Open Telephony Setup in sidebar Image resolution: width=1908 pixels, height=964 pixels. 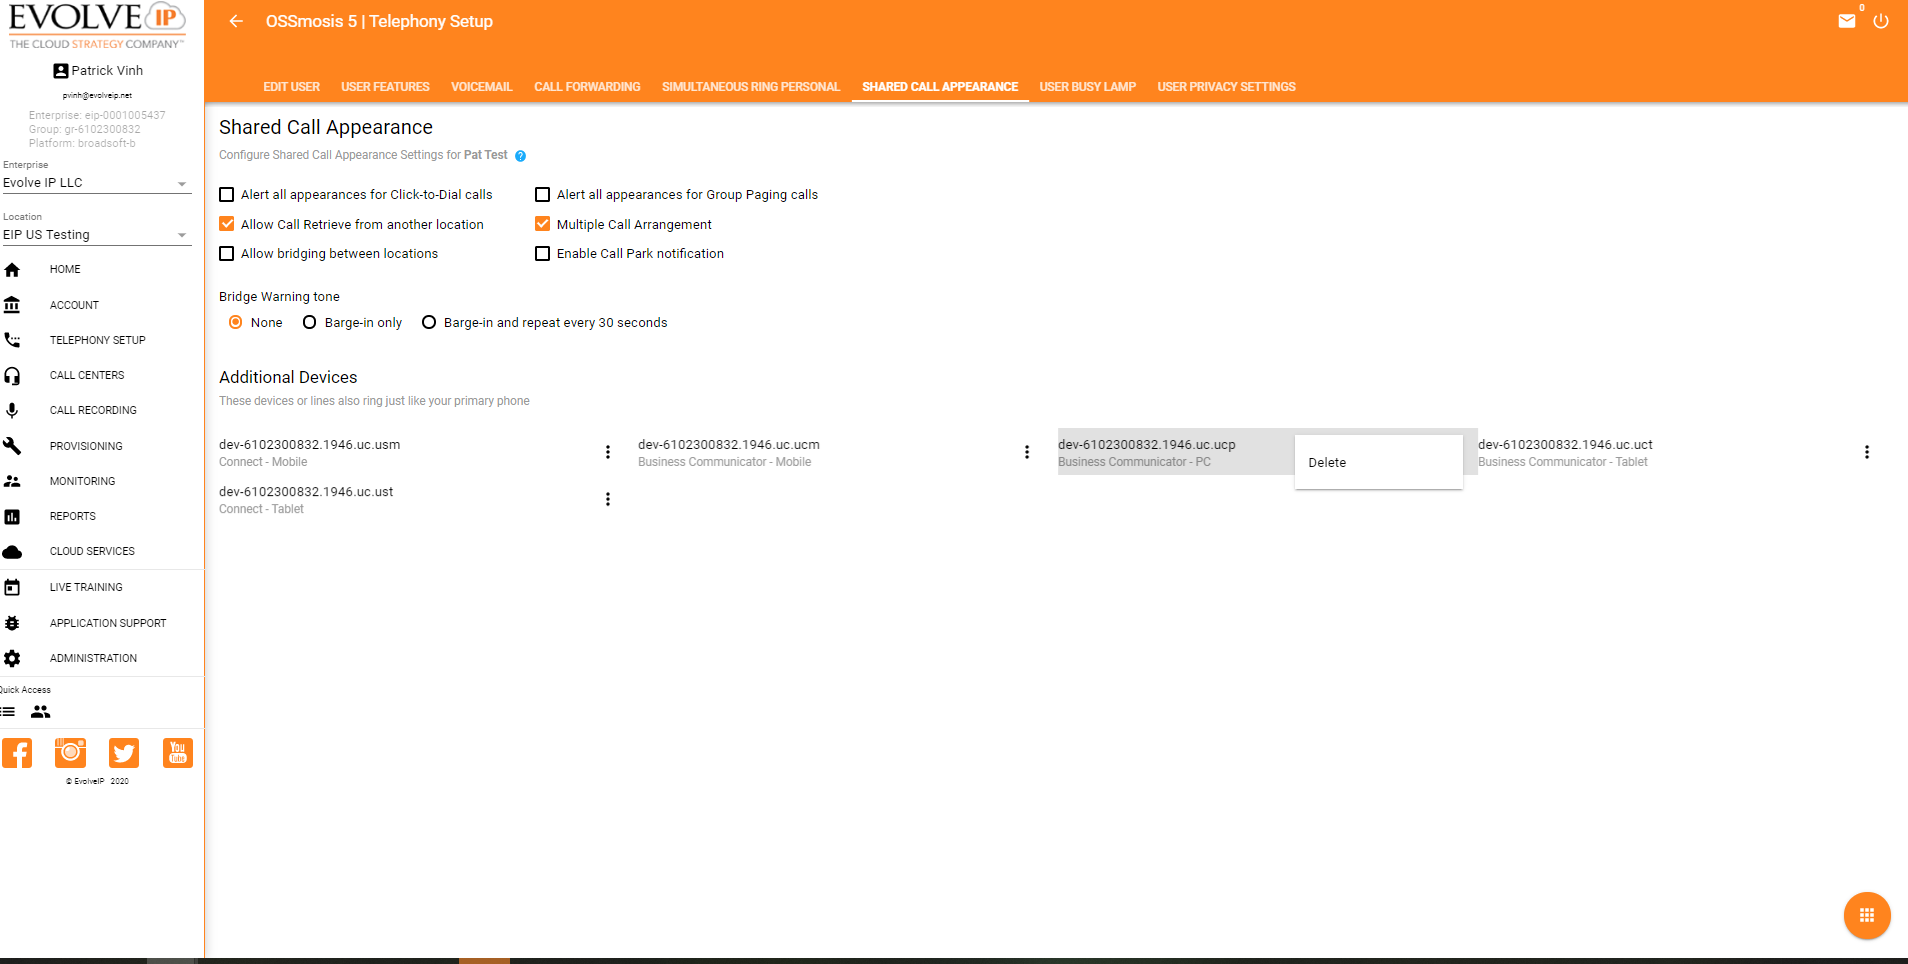pos(97,340)
